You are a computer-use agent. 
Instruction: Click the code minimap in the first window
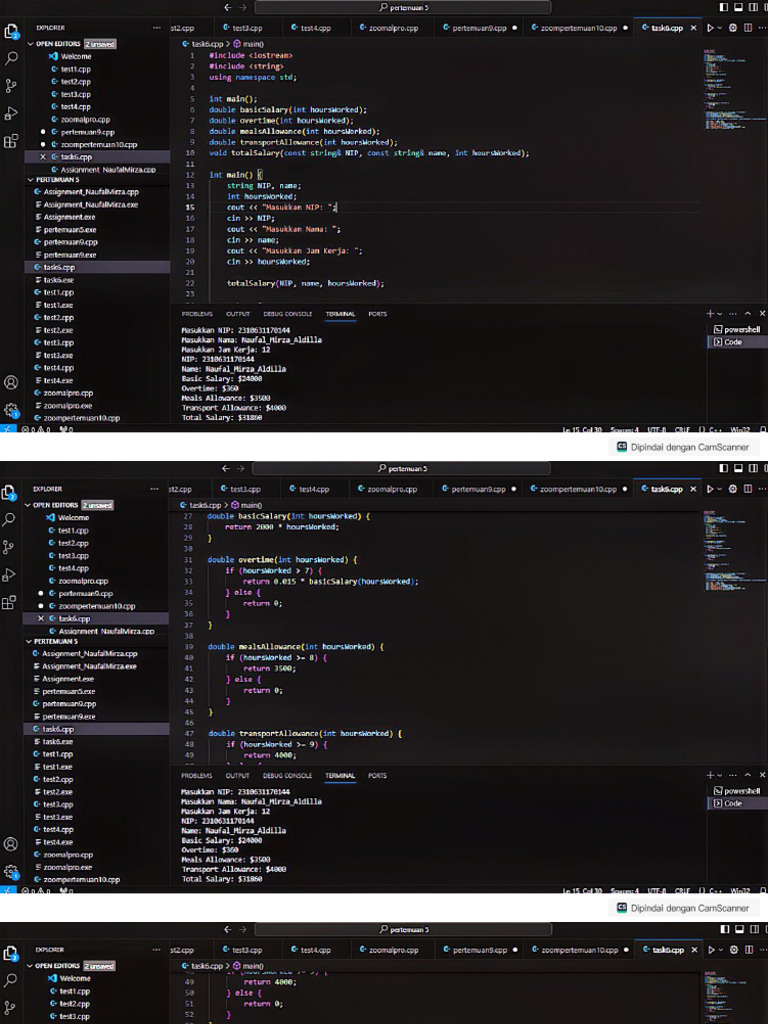[x=735, y=89]
